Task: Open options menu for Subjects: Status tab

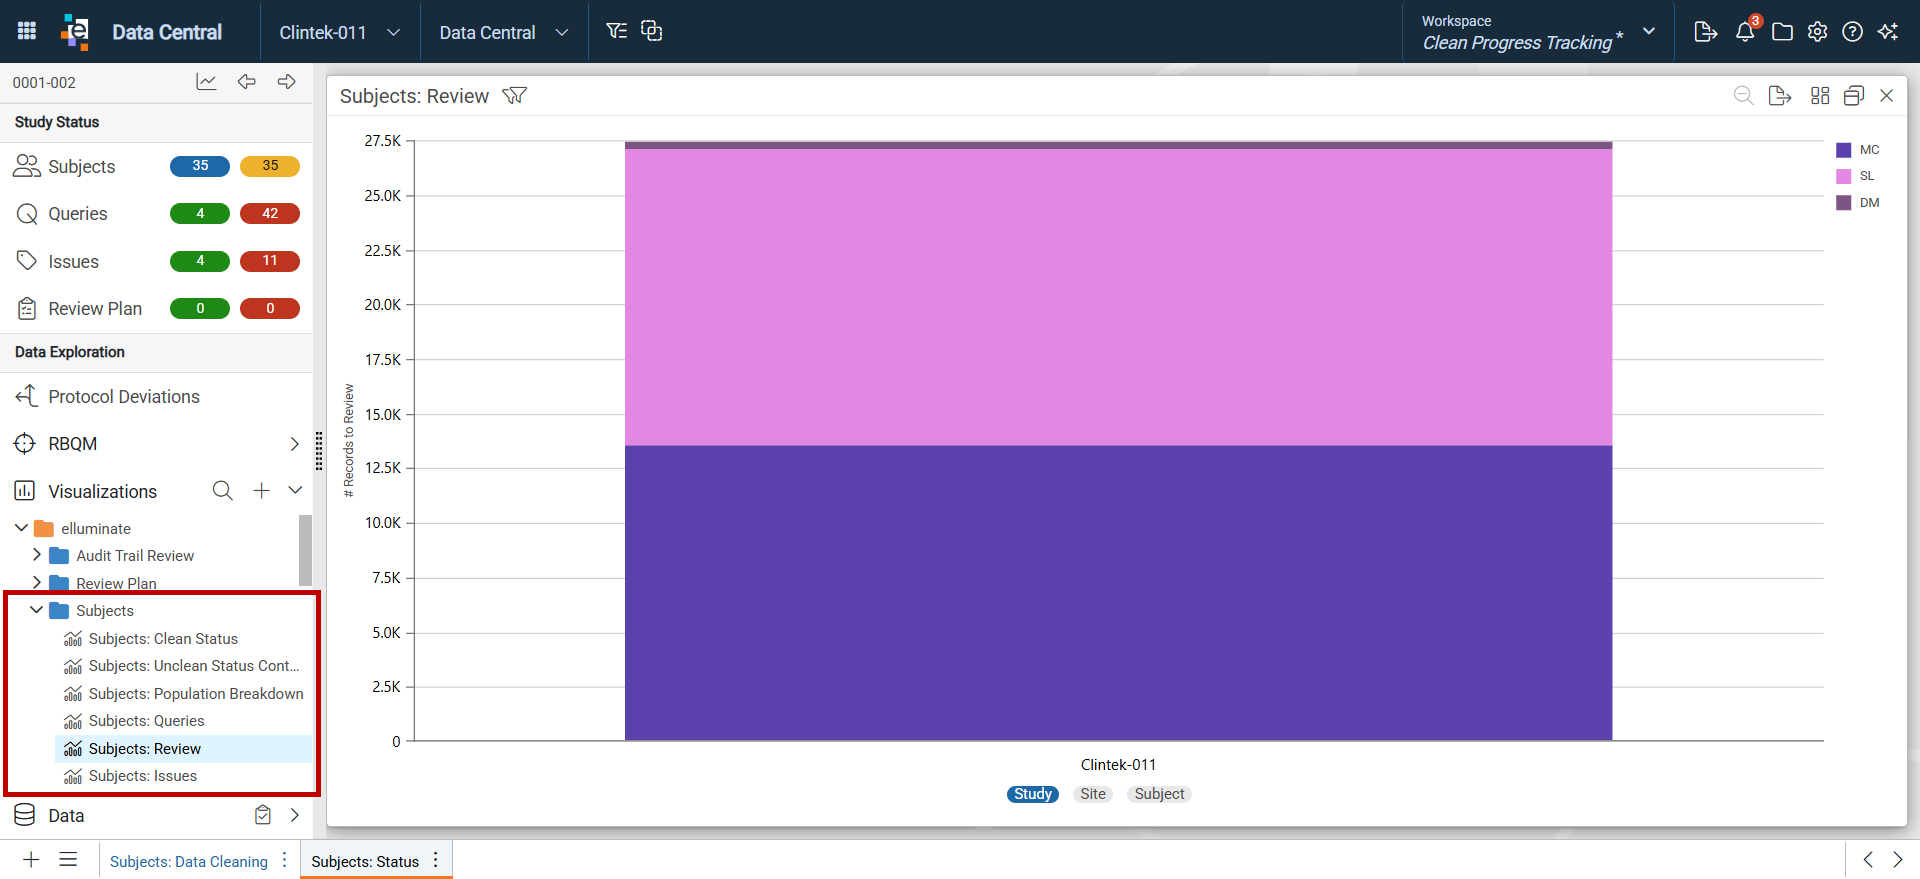Action: (435, 860)
